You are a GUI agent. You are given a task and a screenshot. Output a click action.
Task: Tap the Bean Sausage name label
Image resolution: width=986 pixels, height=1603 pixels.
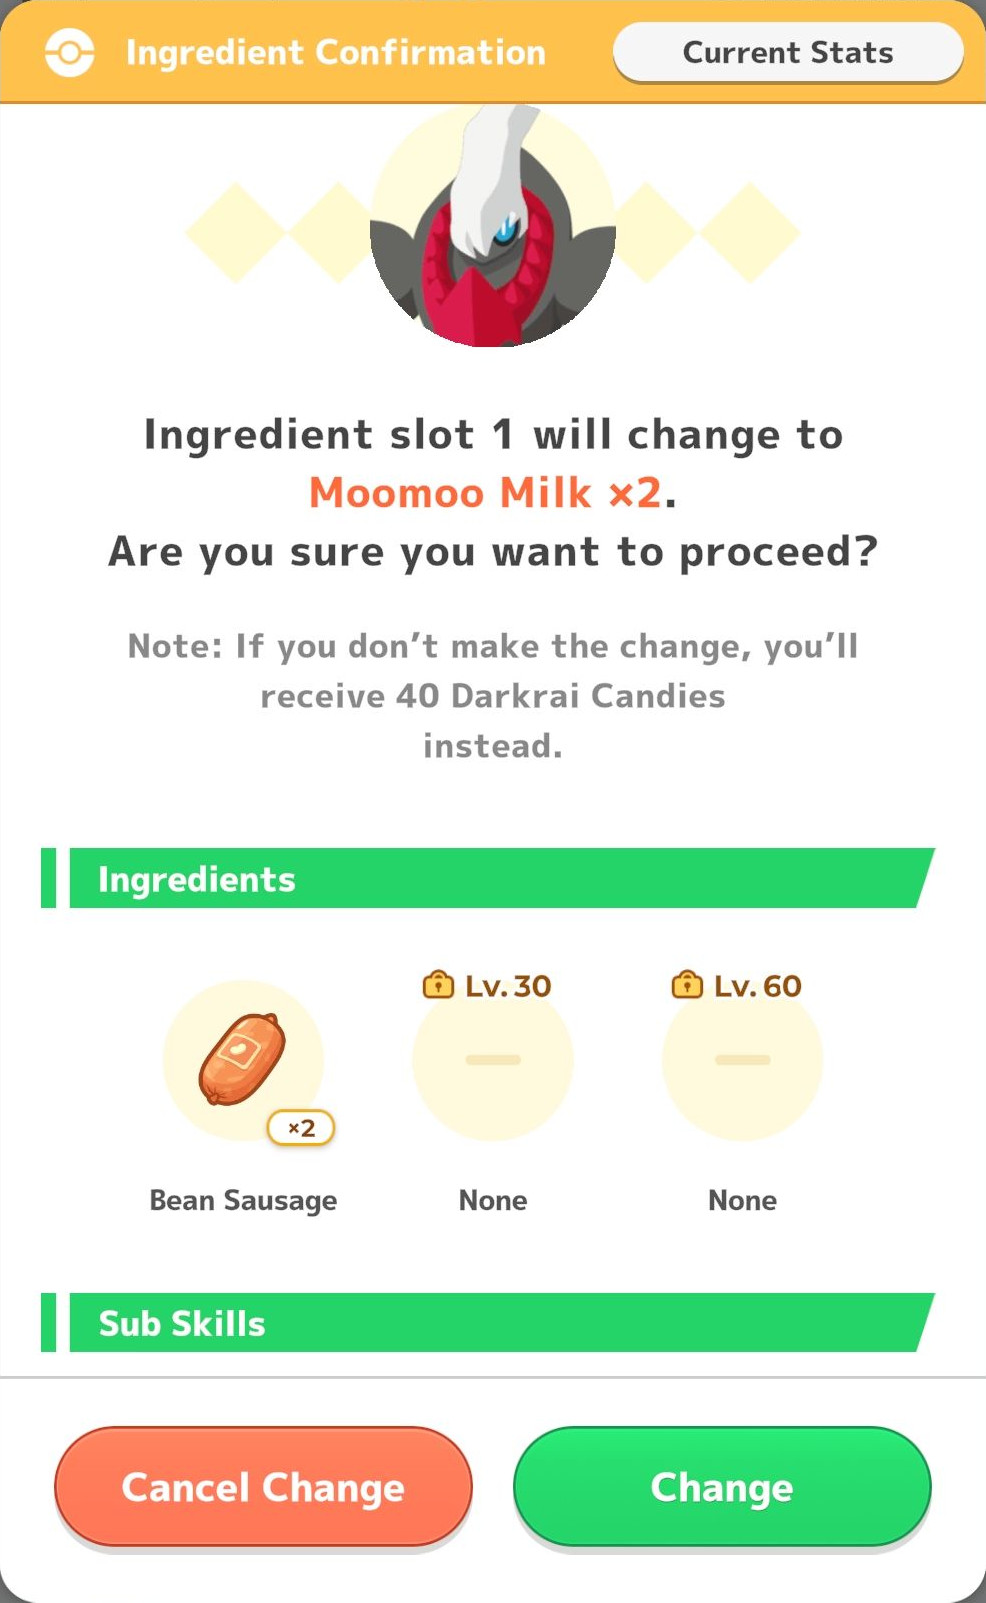(243, 1200)
